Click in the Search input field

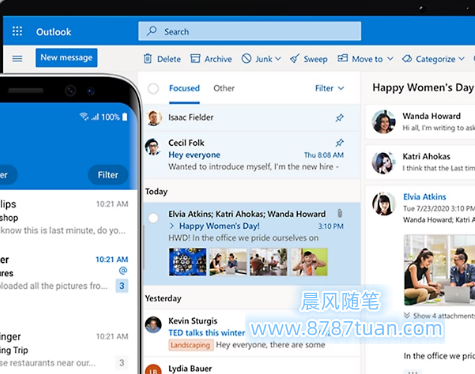click(x=250, y=31)
